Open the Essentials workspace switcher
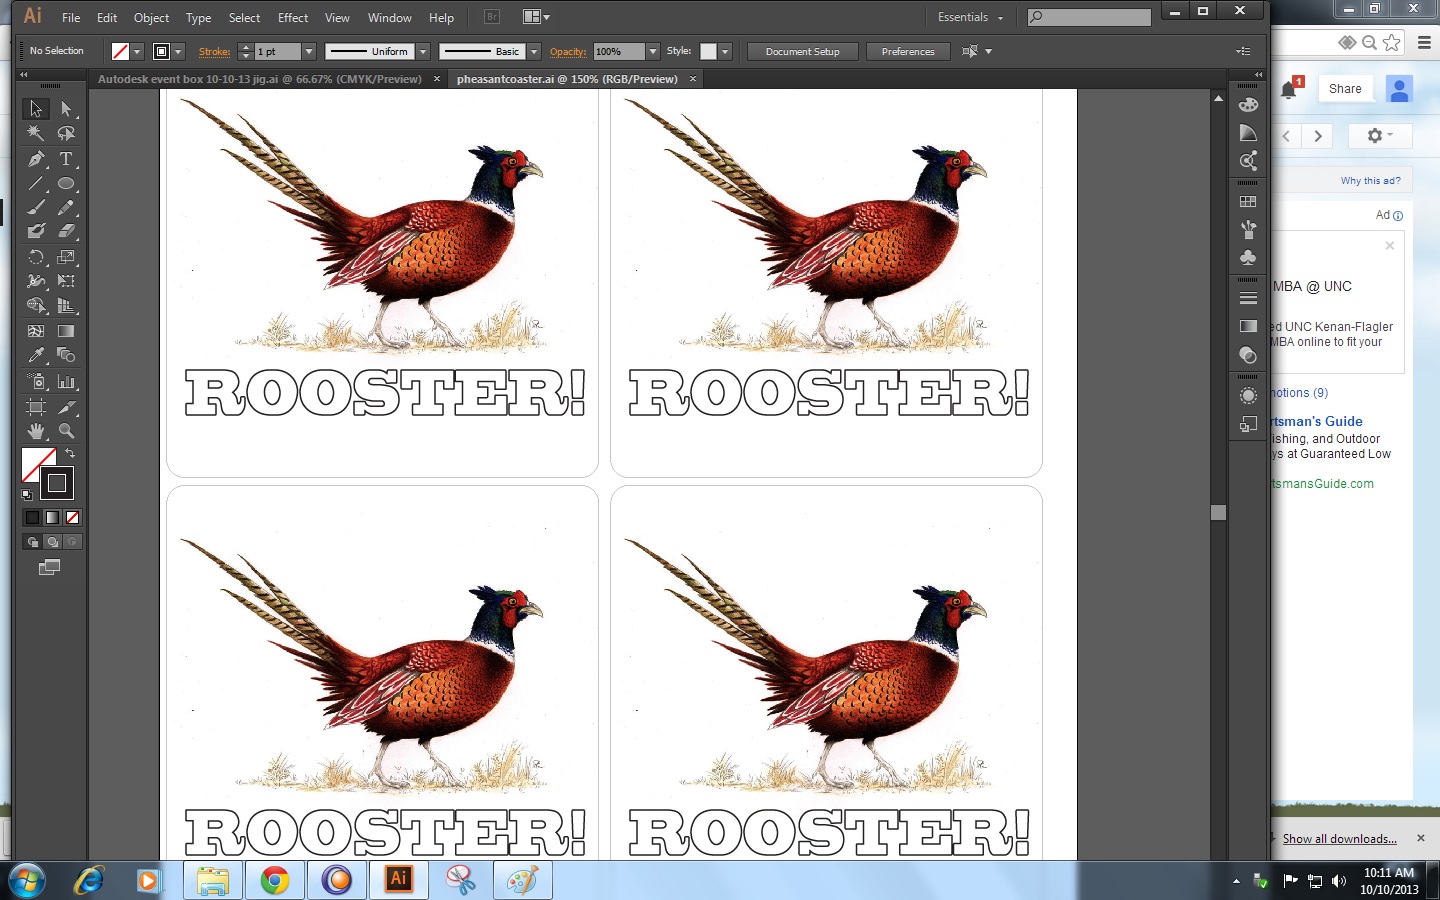This screenshot has width=1440, height=900. coord(970,17)
